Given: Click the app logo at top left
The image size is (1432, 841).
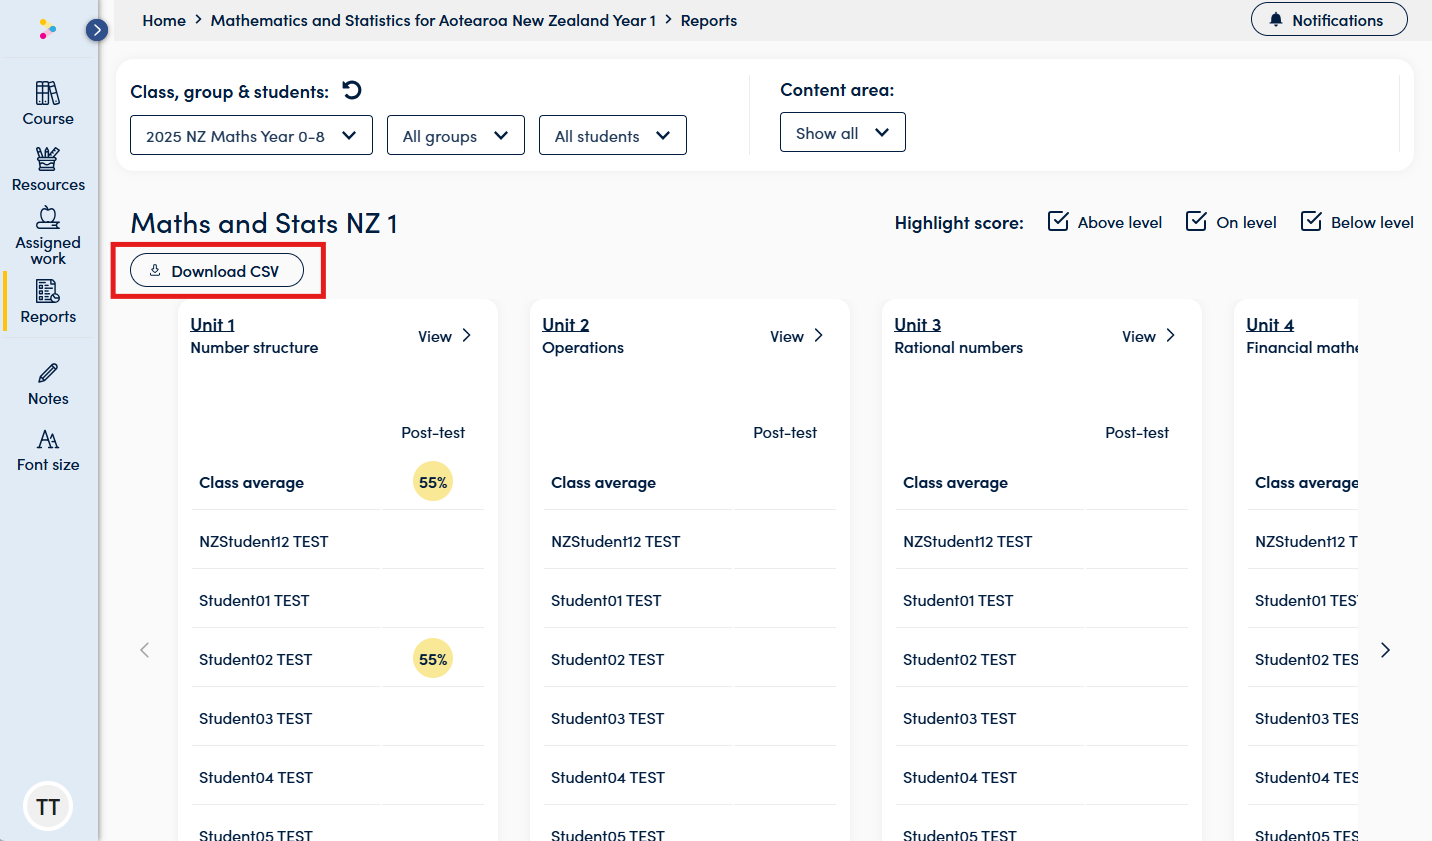Looking at the screenshot, I should [47, 30].
